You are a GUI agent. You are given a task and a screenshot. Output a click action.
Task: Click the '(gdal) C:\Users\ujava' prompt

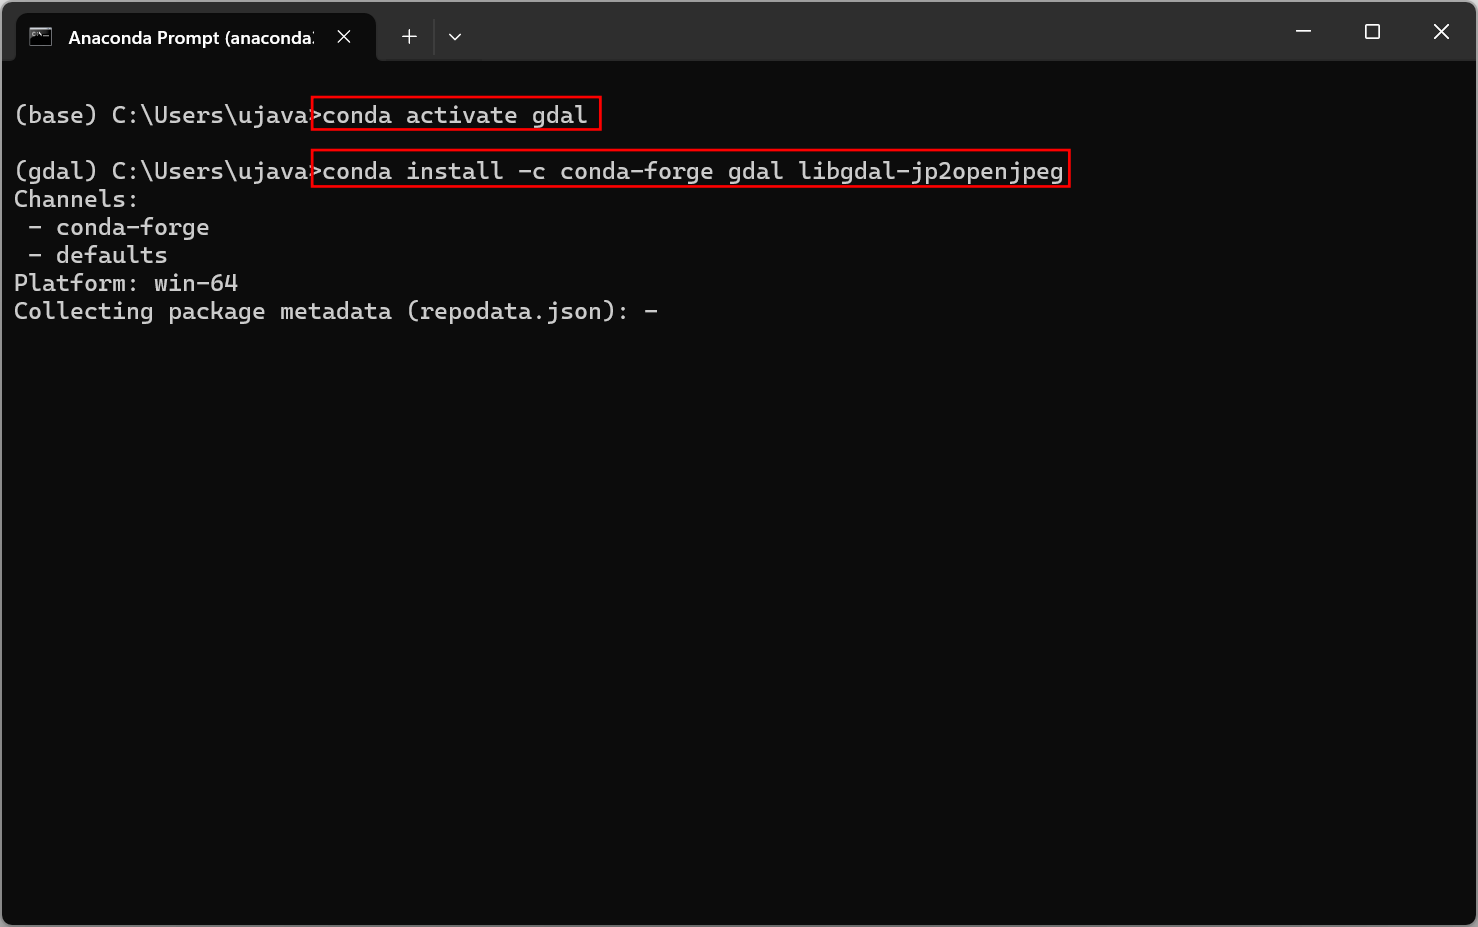[x=160, y=171]
